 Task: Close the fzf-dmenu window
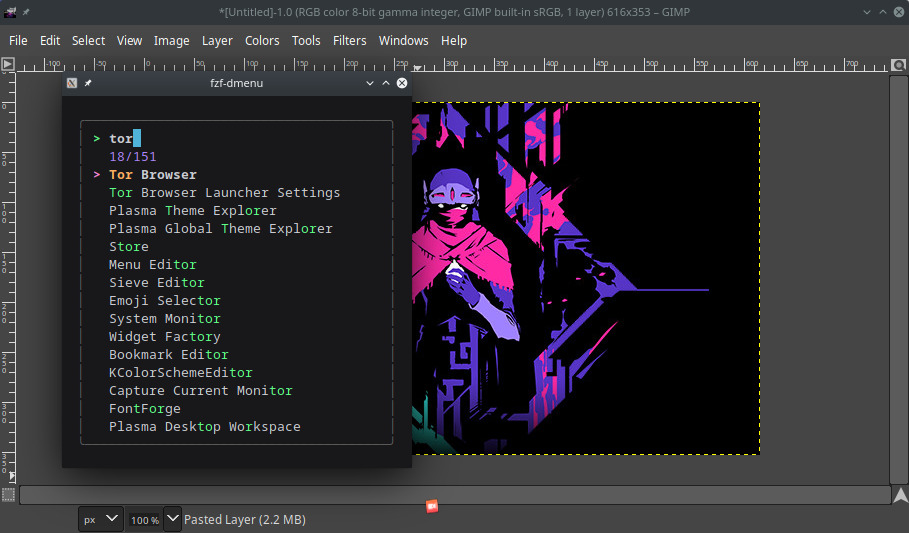[402, 84]
